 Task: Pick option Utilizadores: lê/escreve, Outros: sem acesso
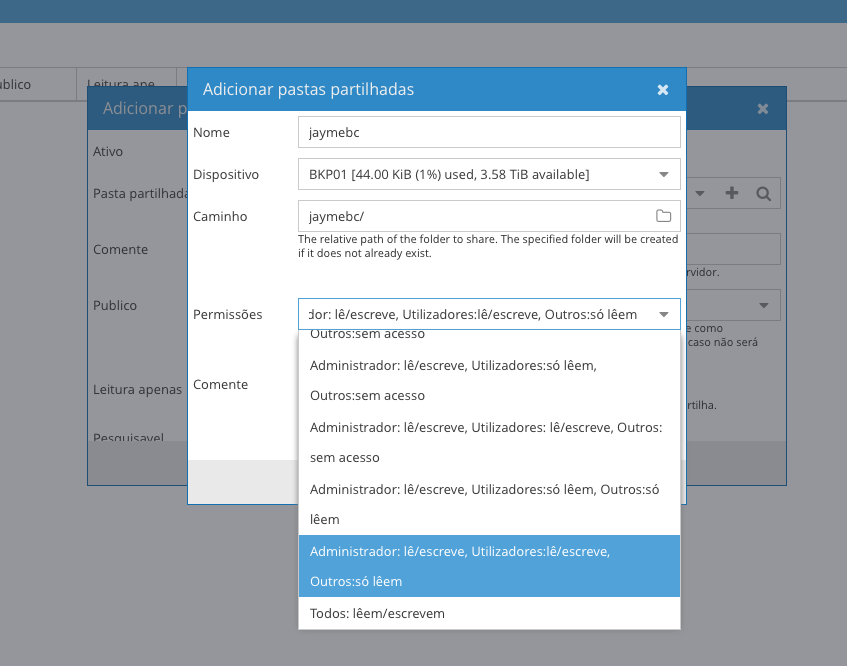tap(488, 442)
